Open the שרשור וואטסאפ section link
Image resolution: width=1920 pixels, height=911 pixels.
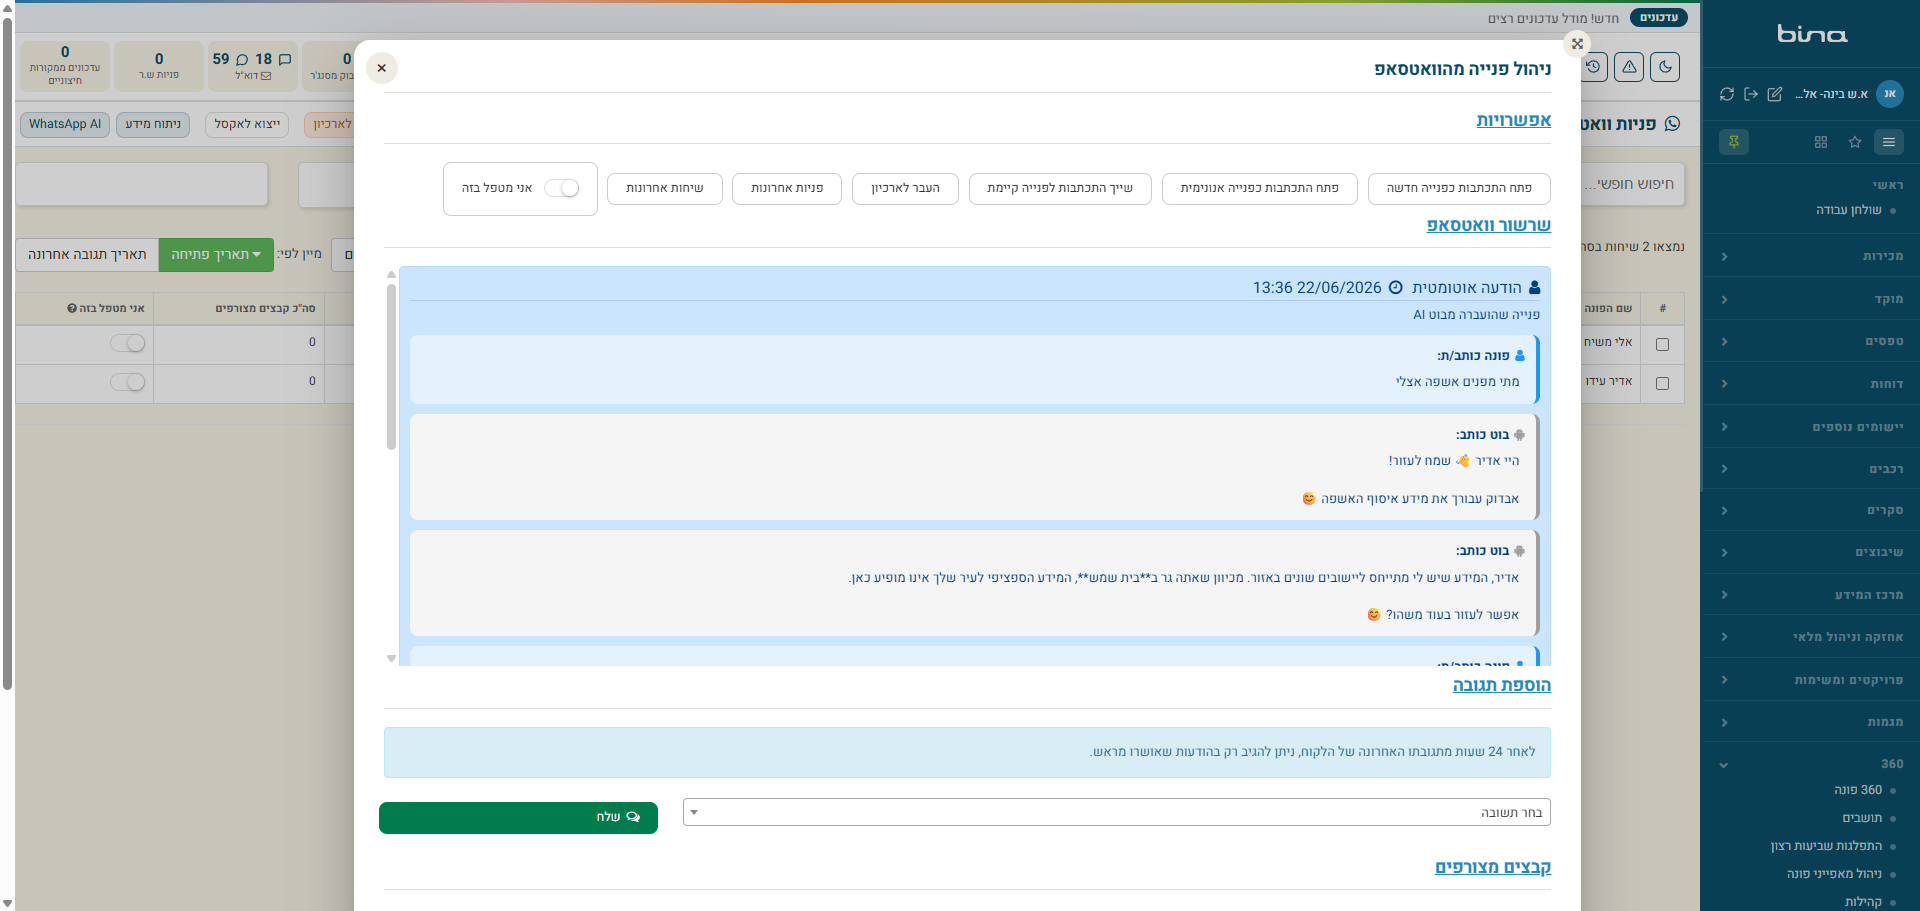[x=1488, y=225]
